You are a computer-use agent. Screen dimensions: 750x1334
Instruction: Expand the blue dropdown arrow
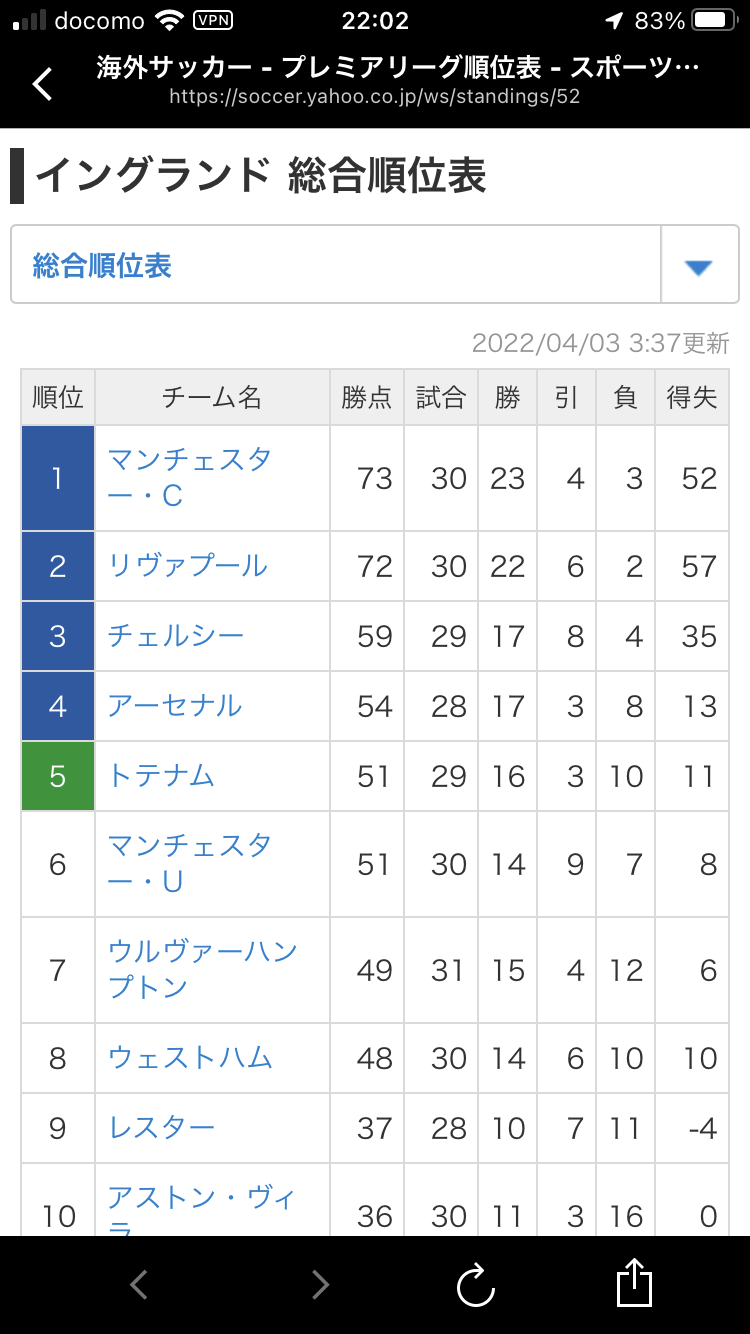[698, 267]
